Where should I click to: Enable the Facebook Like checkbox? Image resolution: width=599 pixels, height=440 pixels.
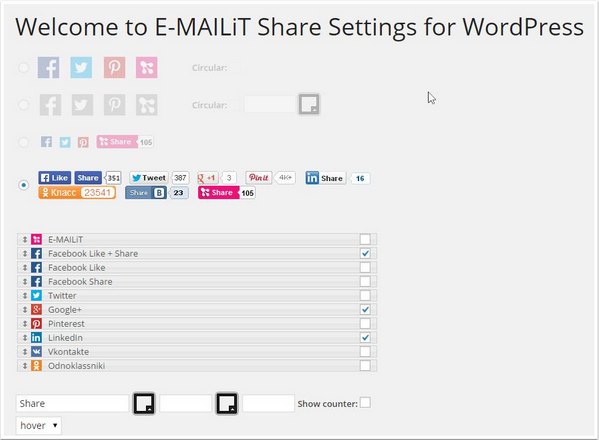point(365,267)
